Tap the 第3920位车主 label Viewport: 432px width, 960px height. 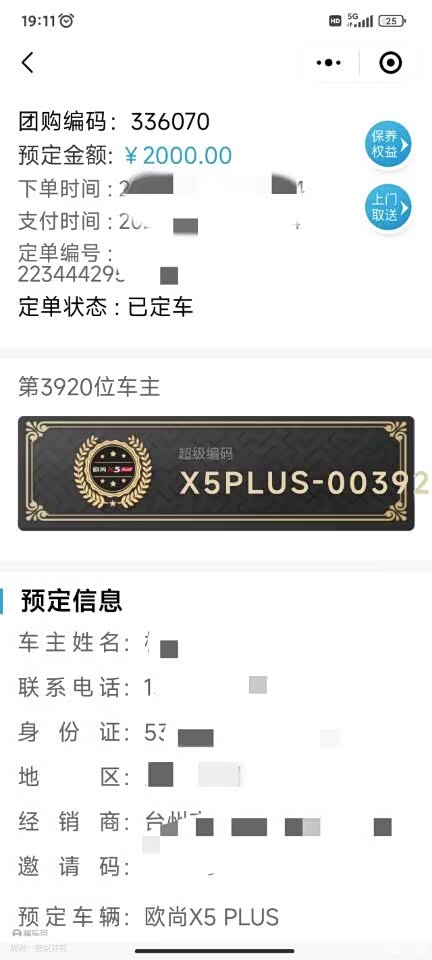coord(89,388)
